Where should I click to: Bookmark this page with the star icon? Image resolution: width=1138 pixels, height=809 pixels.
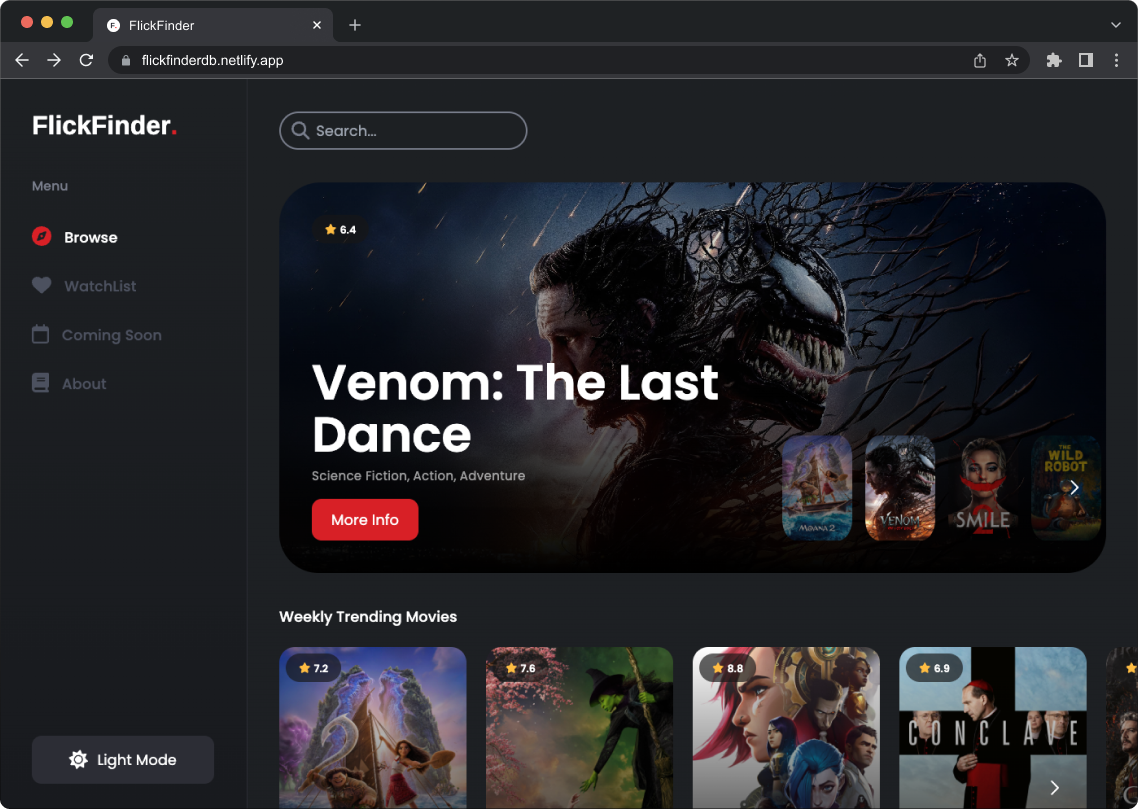[1012, 60]
